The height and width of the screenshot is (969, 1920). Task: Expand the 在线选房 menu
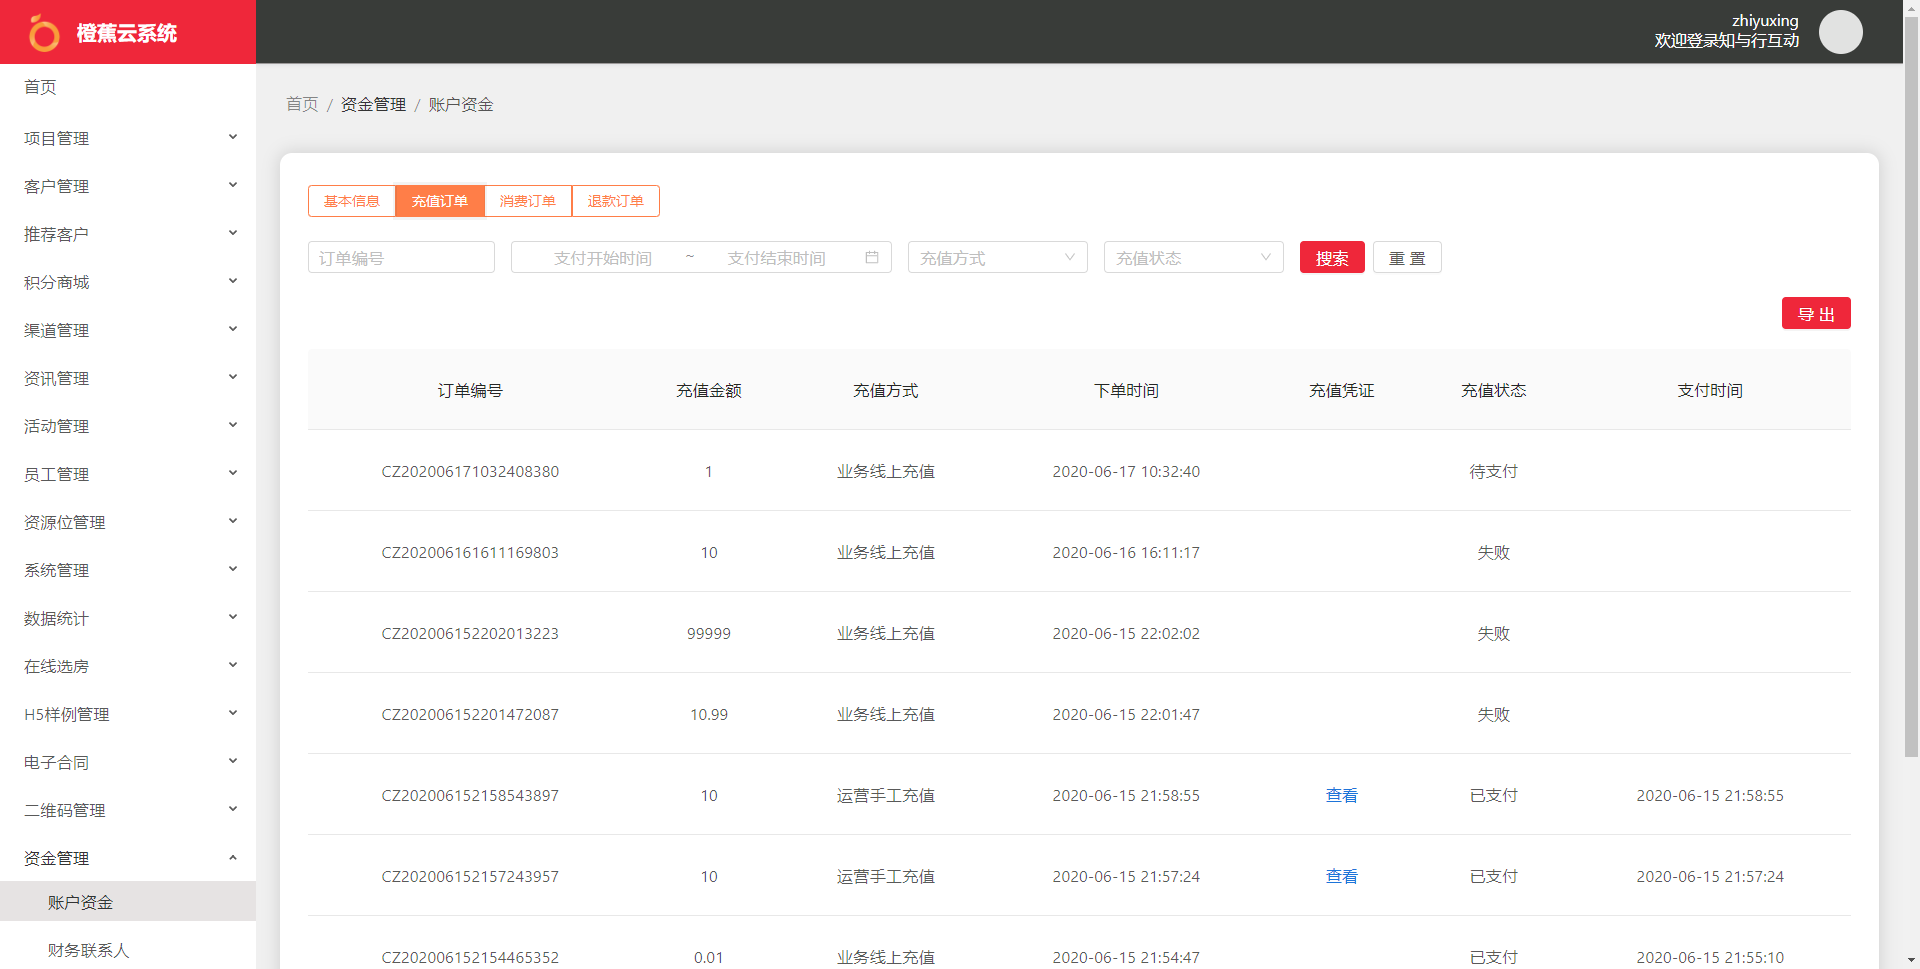(128, 666)
